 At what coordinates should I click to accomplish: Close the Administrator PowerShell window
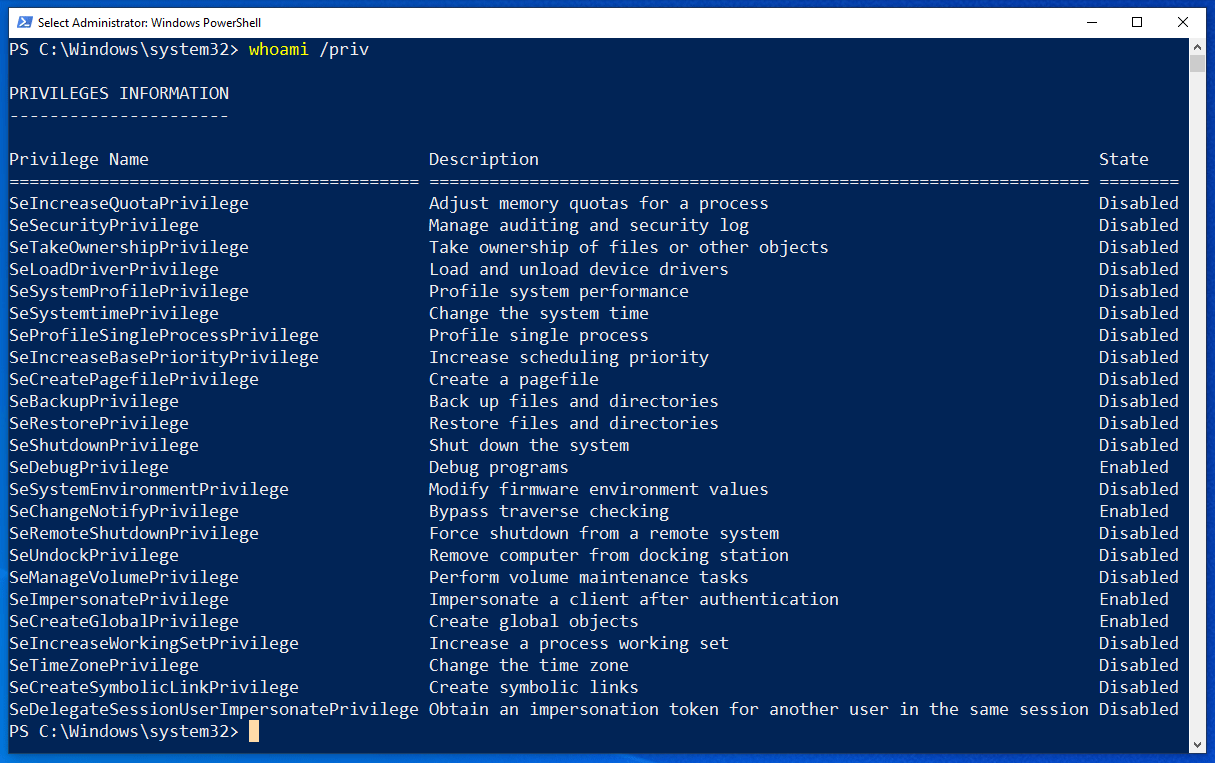1183,22
